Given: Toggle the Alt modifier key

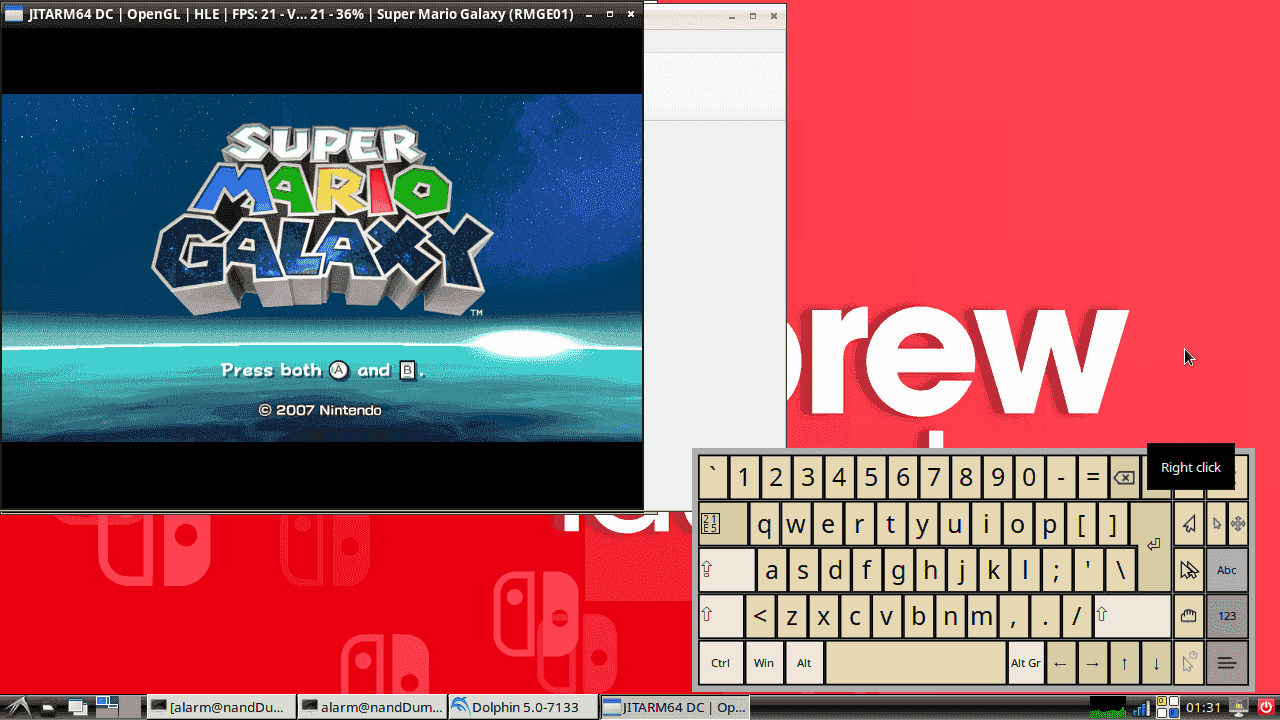Looking at the screenshot, I should coord(804,662).
